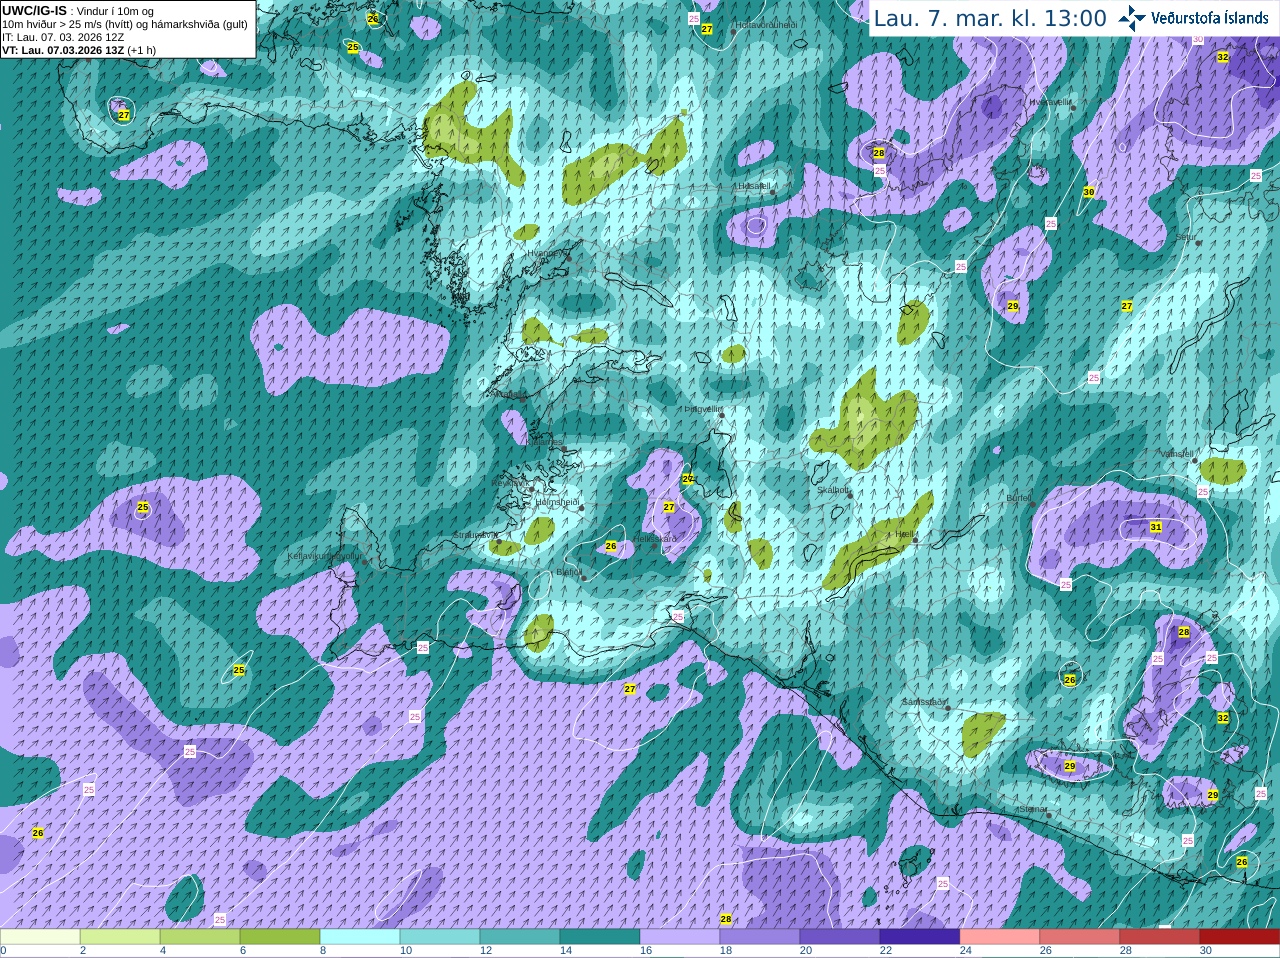The height and width of the screenshot is (958, 1280).
Task: Click the 14–16 m/s dark teal legend swatch
Action: point(600,937)
